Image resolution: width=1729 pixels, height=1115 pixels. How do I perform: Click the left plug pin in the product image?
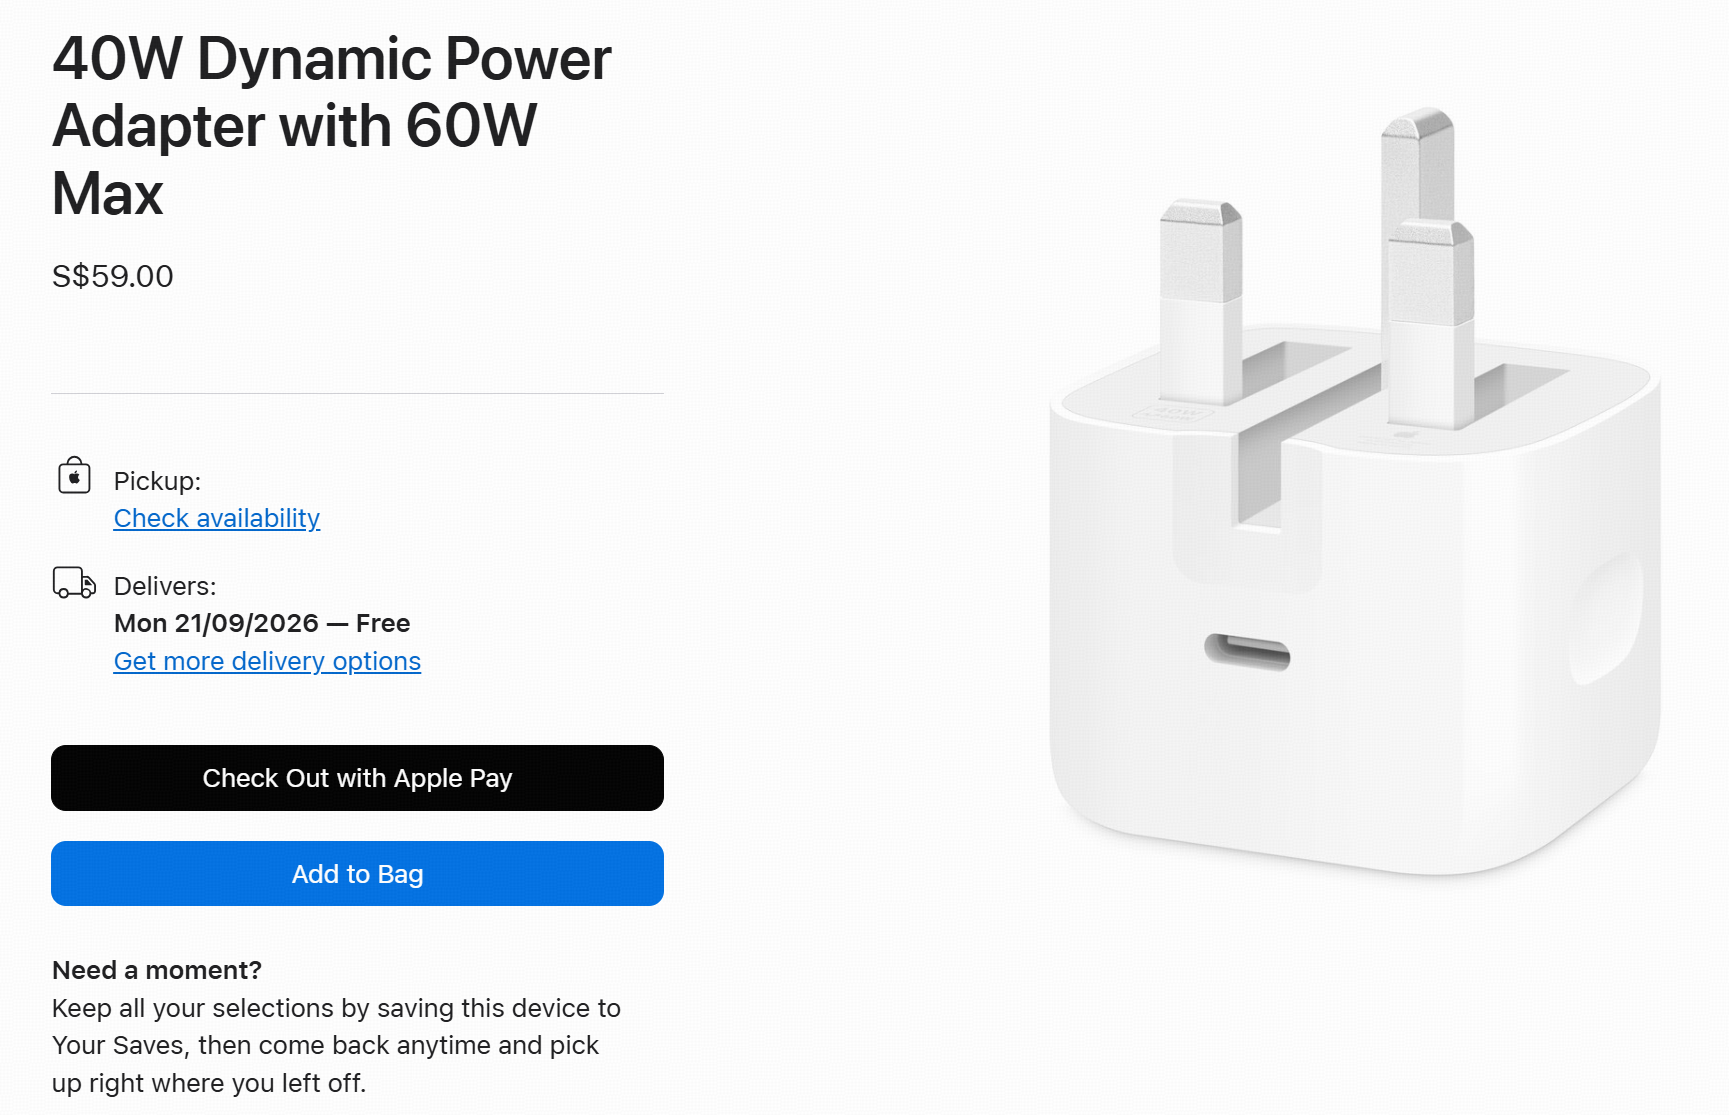1201,300
